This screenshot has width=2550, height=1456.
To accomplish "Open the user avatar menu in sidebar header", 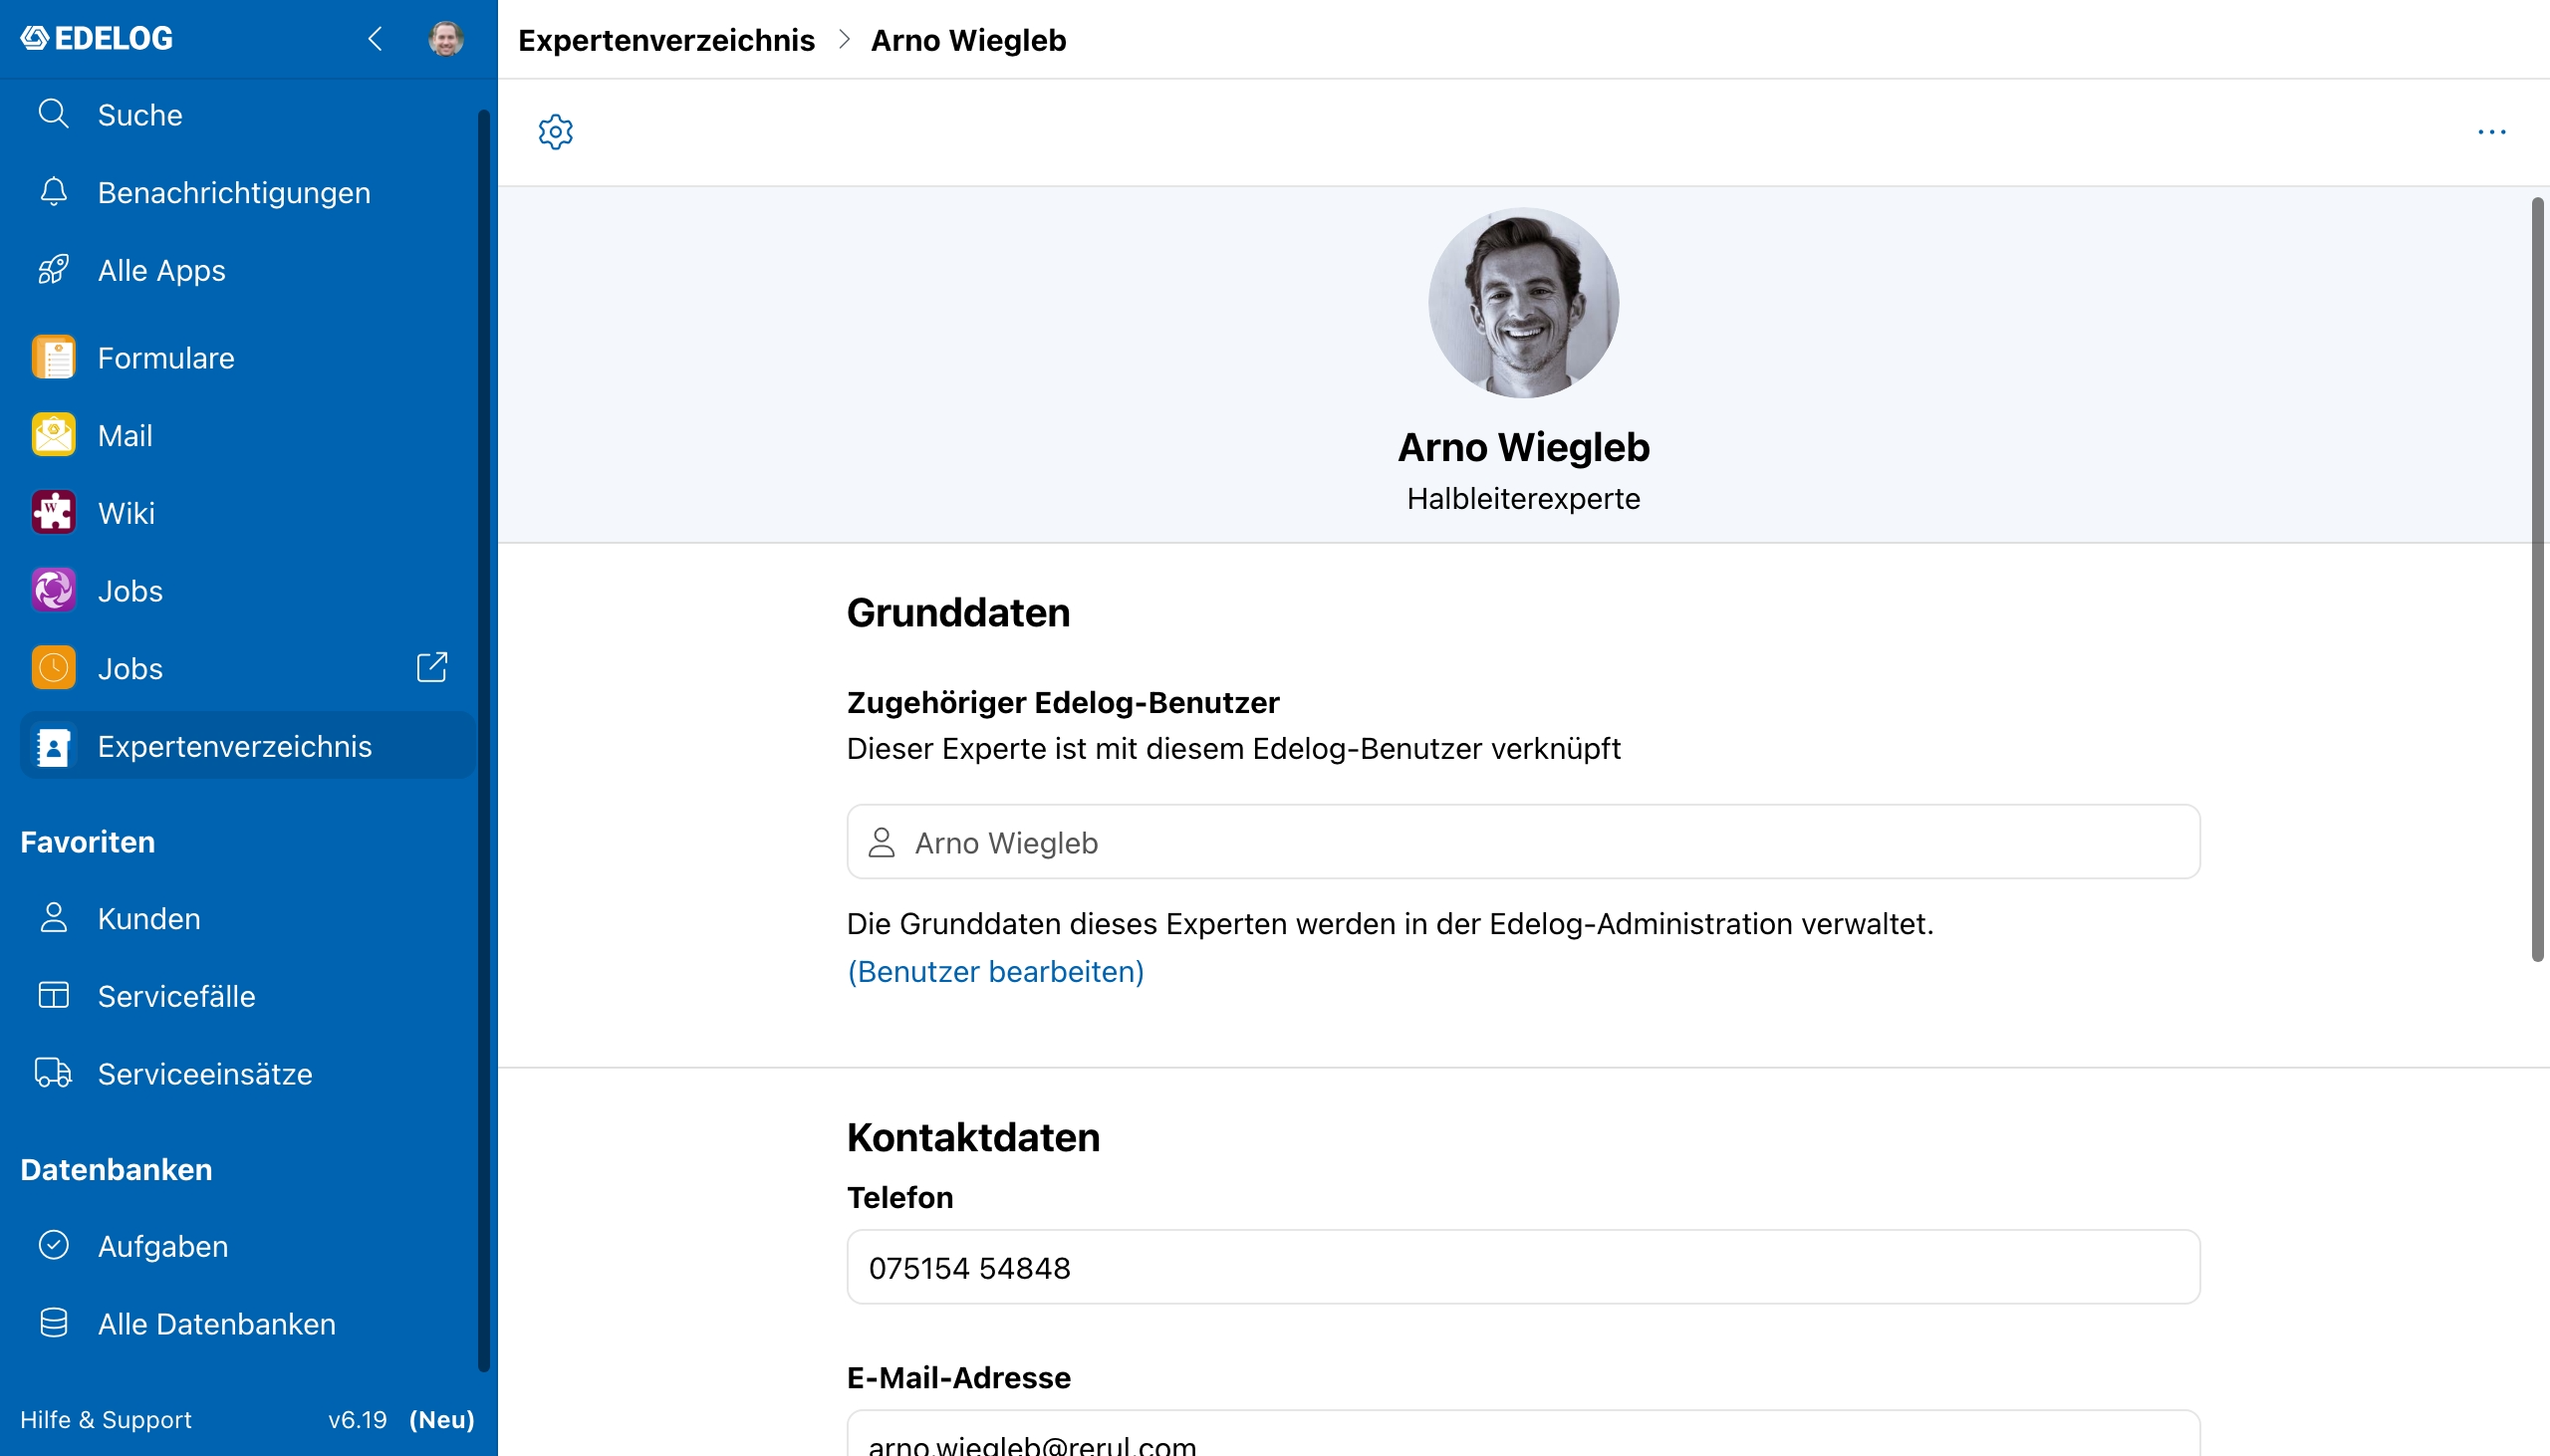I will [x=446, y=39].
